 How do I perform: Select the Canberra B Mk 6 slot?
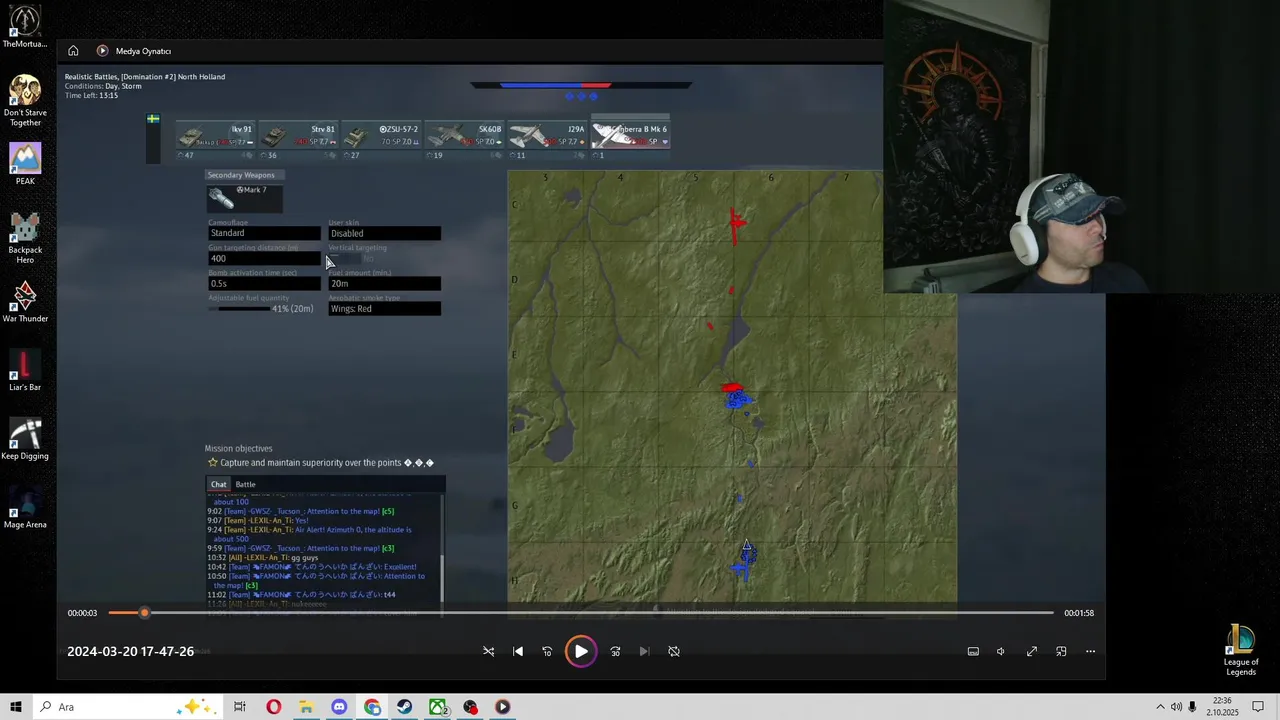630,136
